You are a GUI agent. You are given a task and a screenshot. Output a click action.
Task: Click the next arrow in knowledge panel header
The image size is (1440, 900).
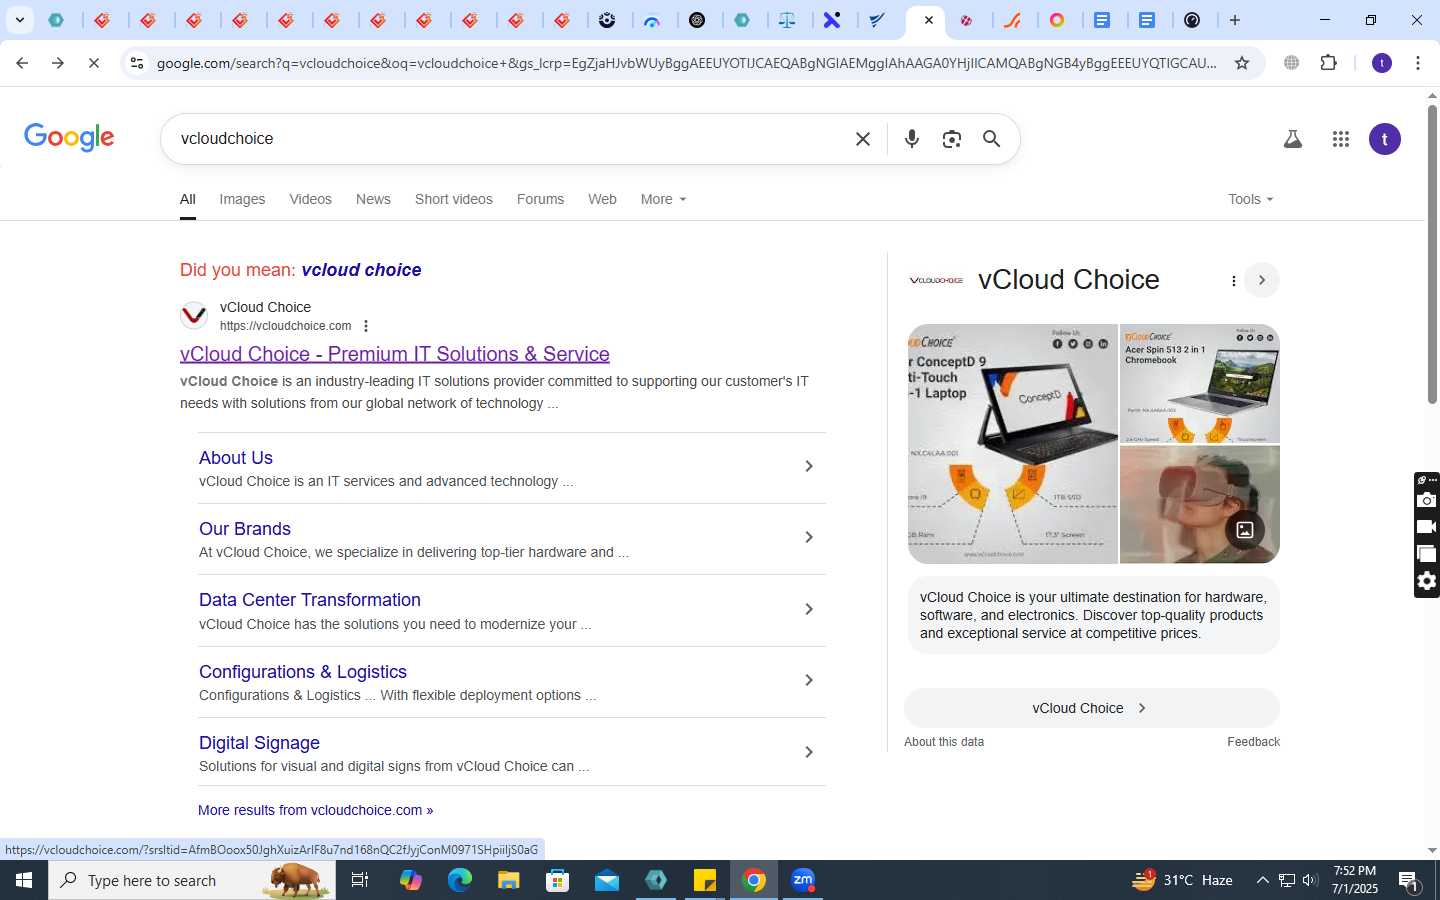click(1262, 280)
